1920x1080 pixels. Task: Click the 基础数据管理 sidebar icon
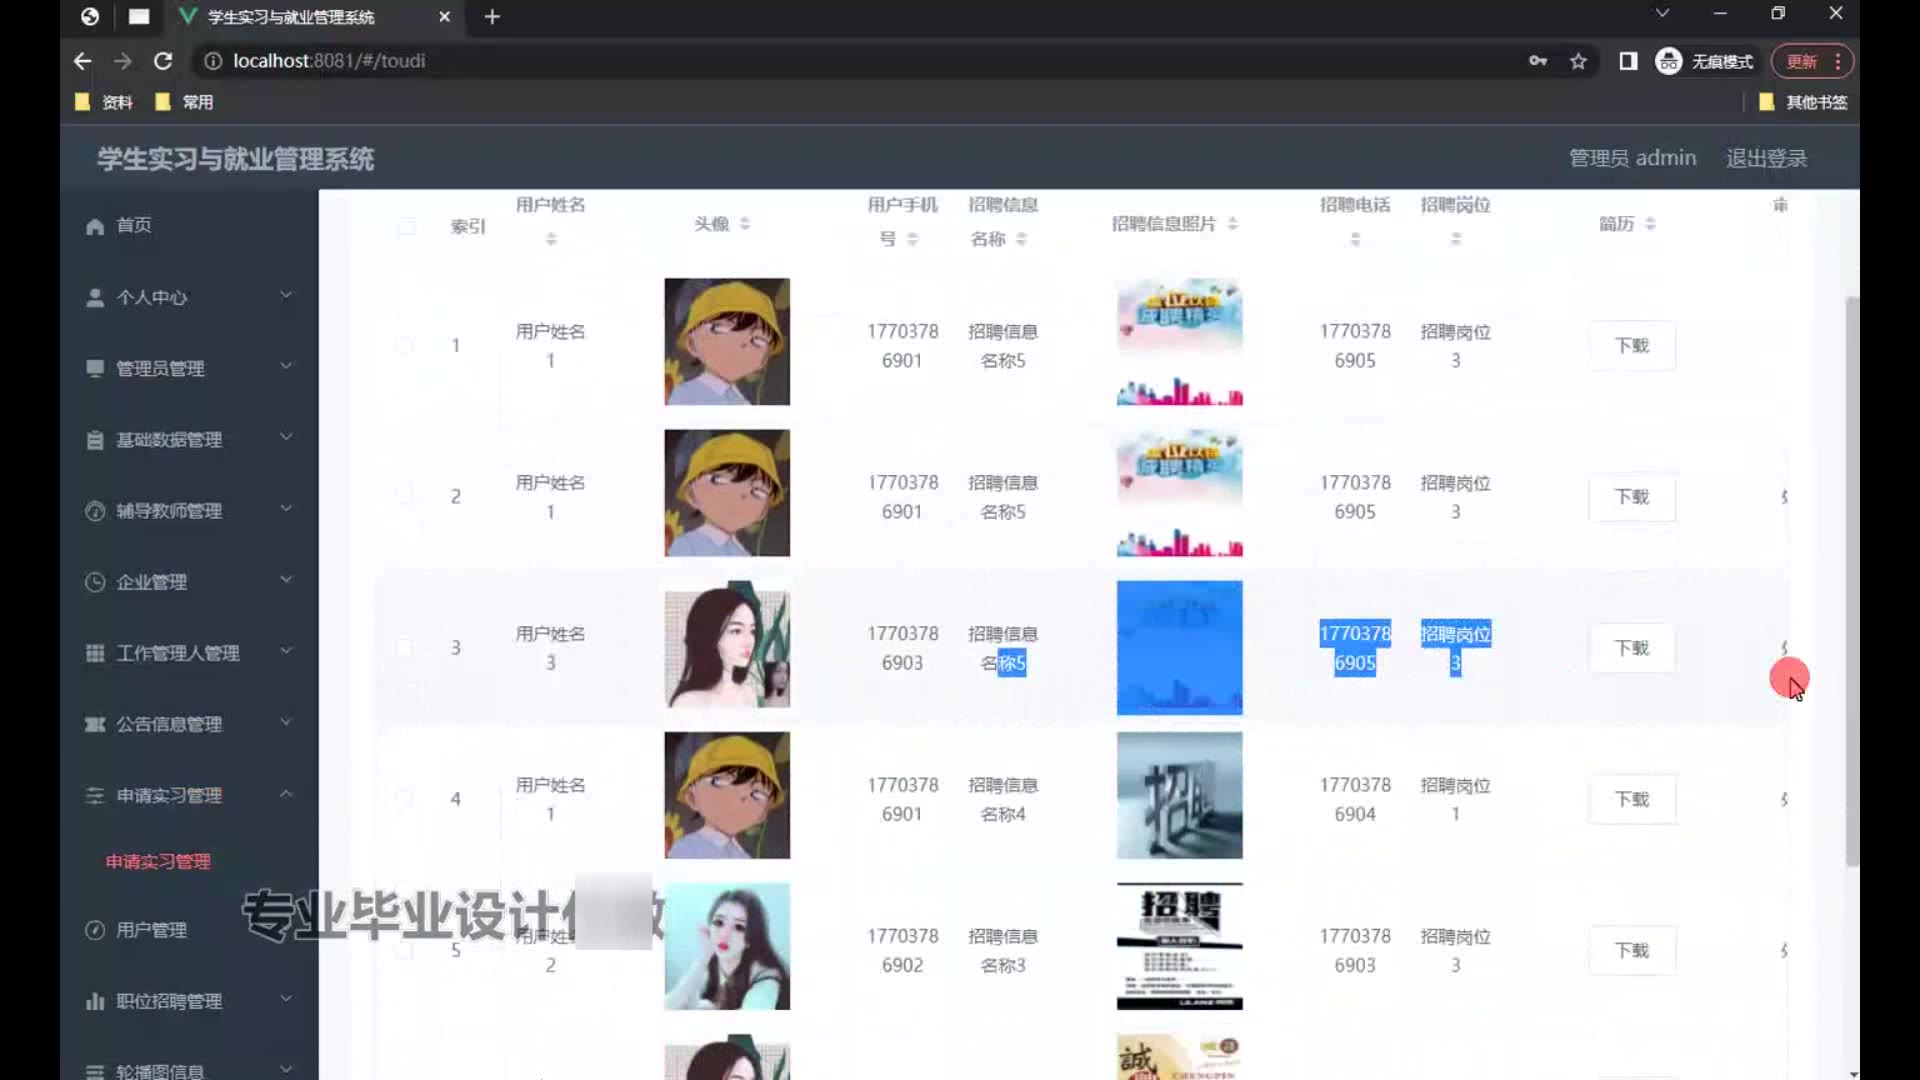tap(95, 440)
